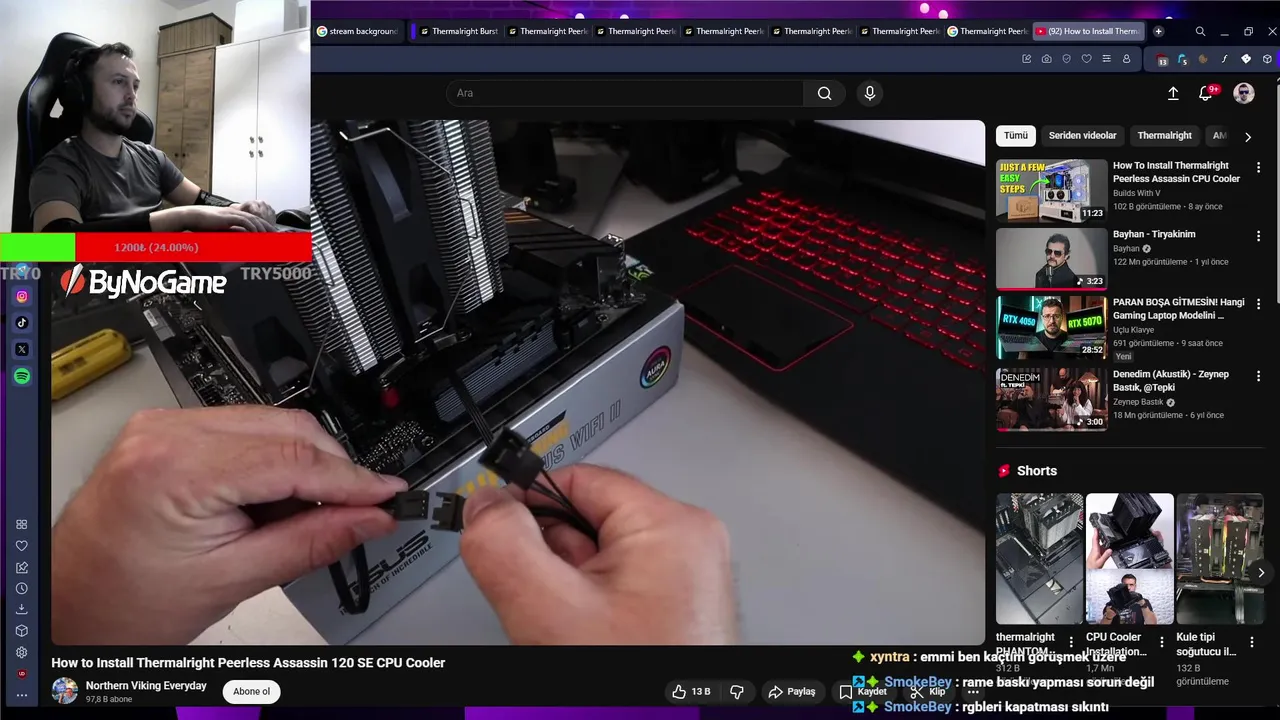The image size is (1280, 720).
Task: Open the Denedim Akustik video thumbnail
Action: click(1051, 399)
